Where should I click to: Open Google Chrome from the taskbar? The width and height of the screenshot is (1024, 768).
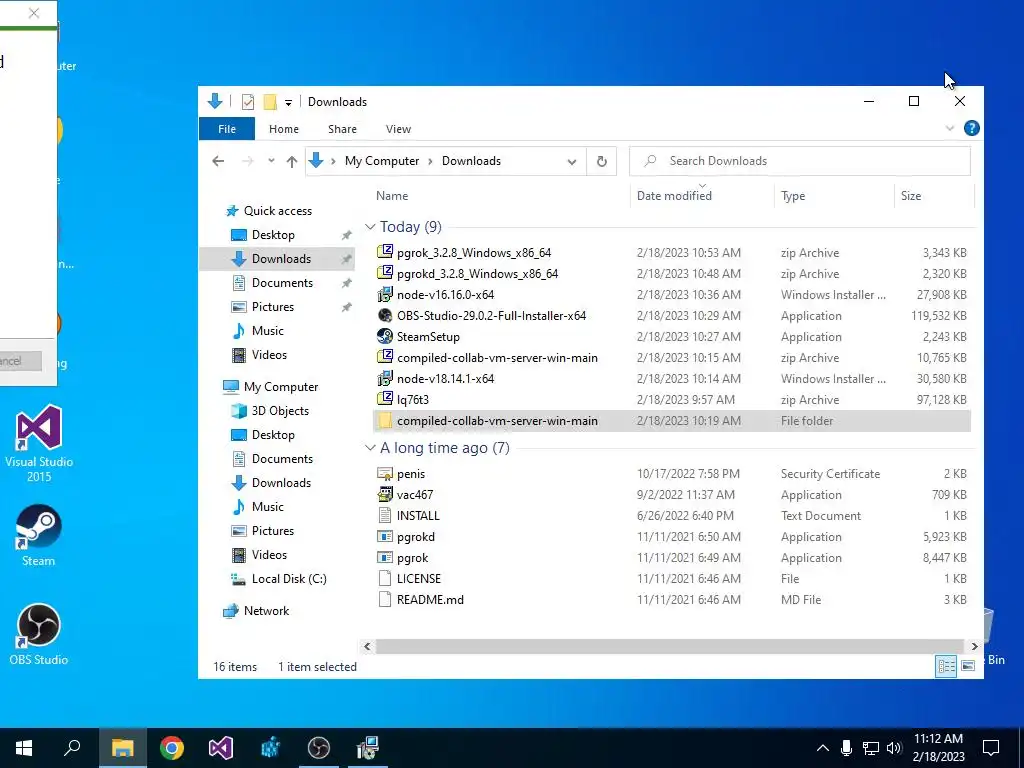click(172, 748)
